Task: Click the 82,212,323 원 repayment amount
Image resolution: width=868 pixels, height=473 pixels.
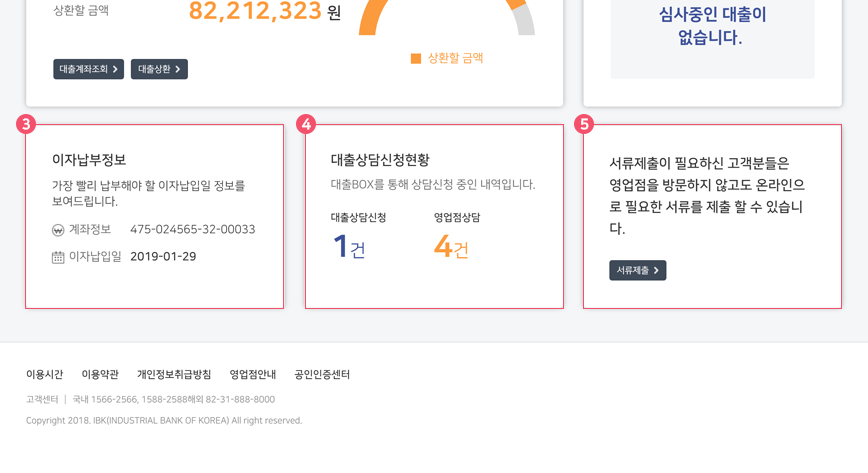Action: point(265,11)
